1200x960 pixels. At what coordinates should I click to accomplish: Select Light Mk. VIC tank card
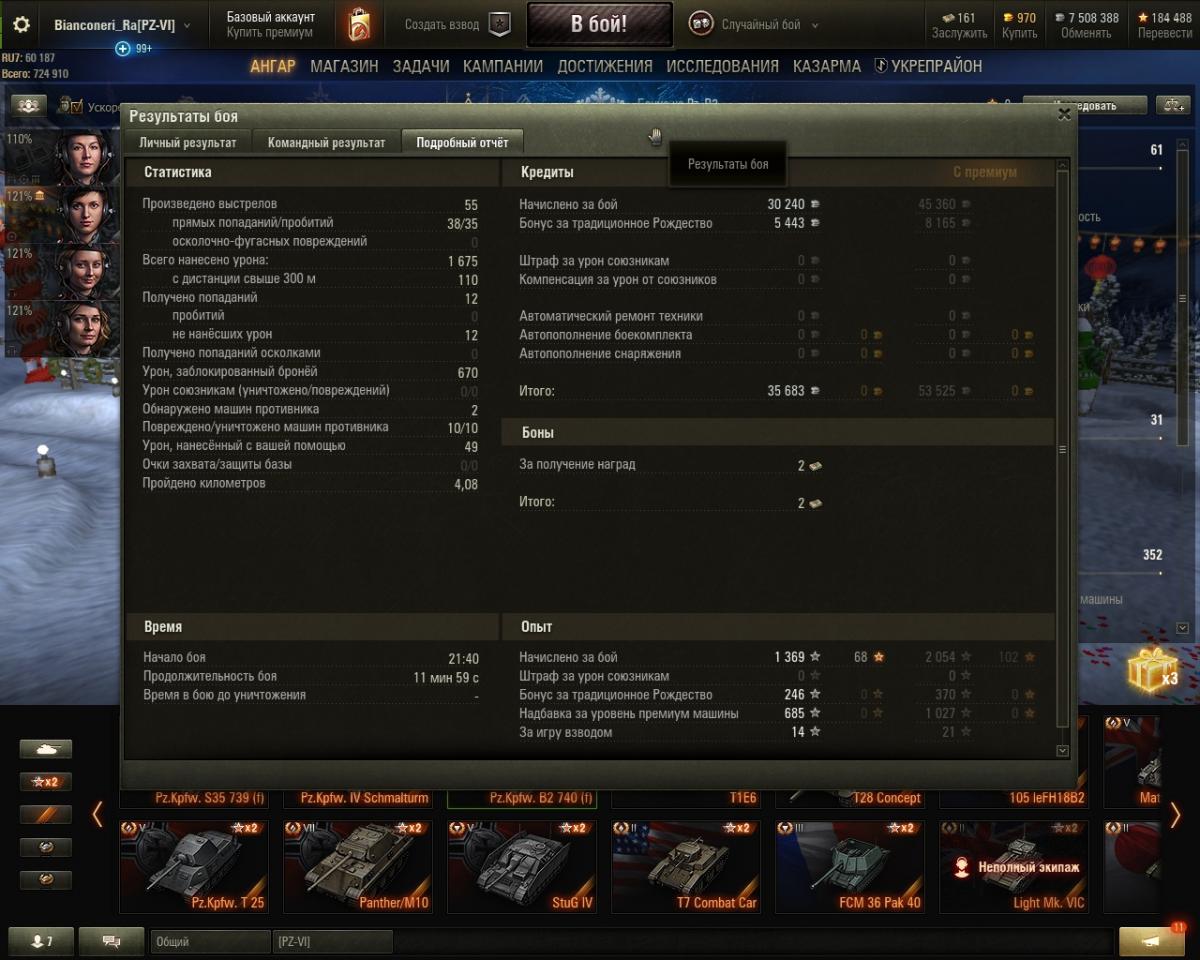[x=1013, y=865]
